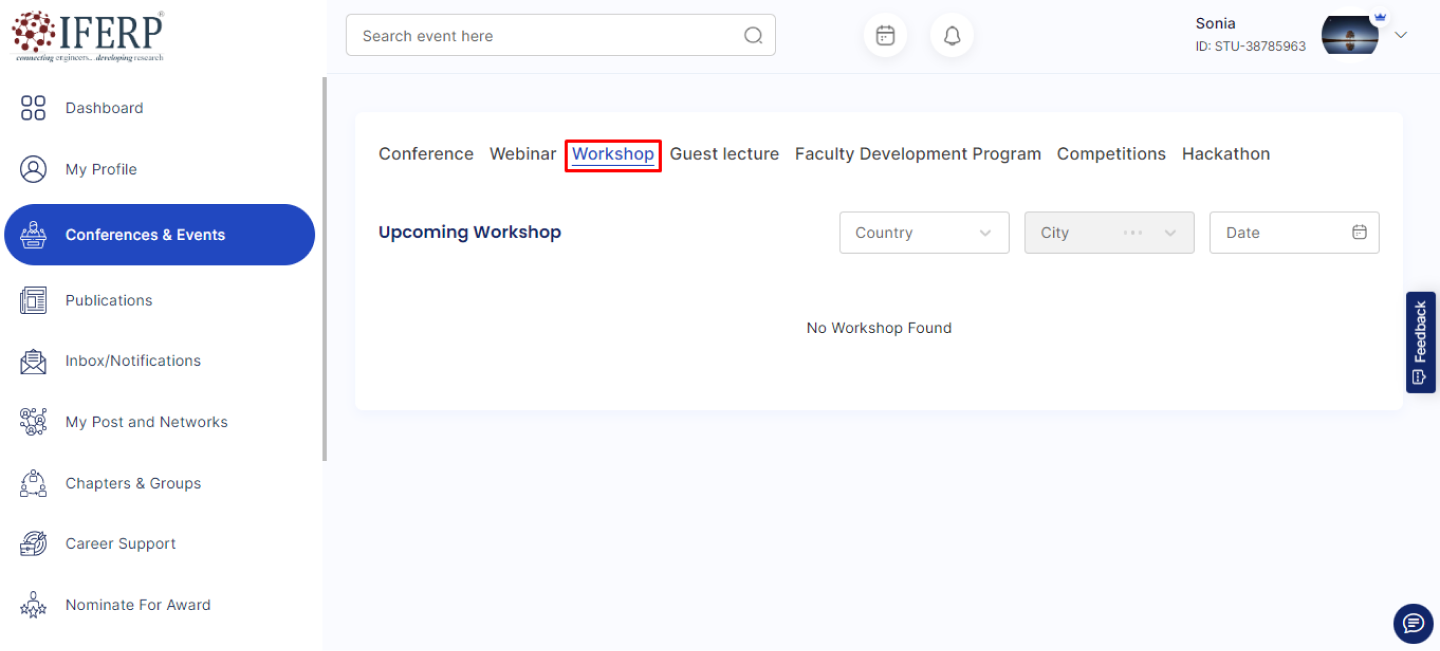
Task: Open the chat bubble icon
Action: [1412, 623]
